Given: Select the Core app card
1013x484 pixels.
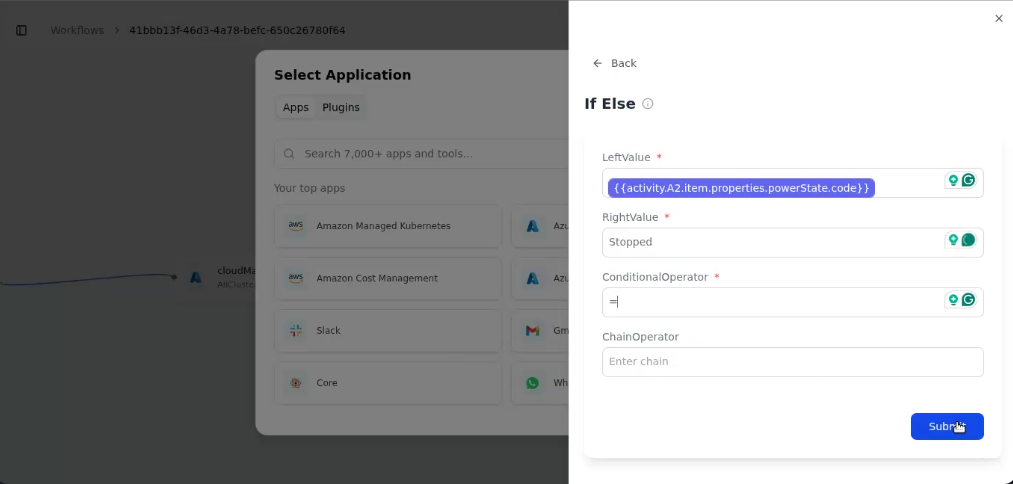Looking at the screenshot, I should [x=388, y=383].
